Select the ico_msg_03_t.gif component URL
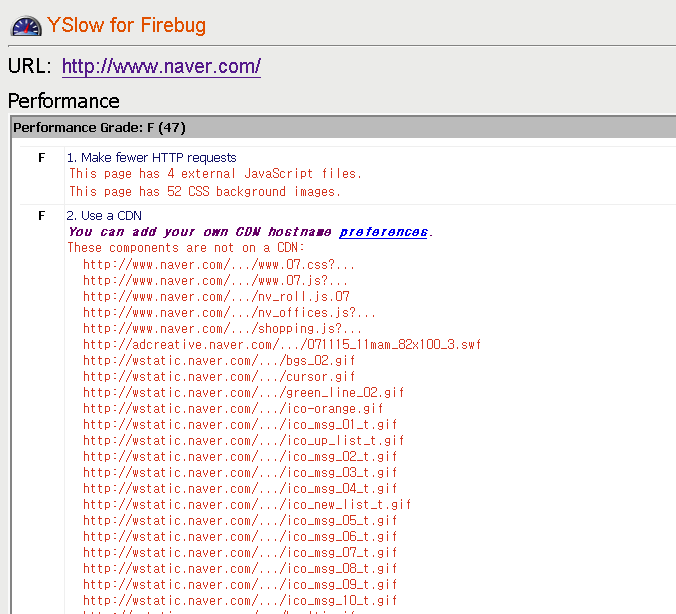 240,473
